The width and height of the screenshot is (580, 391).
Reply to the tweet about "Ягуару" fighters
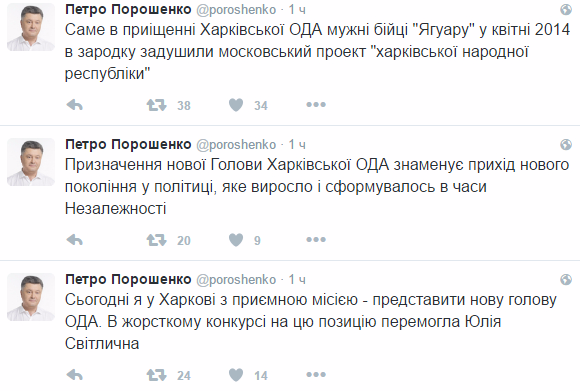74,105
